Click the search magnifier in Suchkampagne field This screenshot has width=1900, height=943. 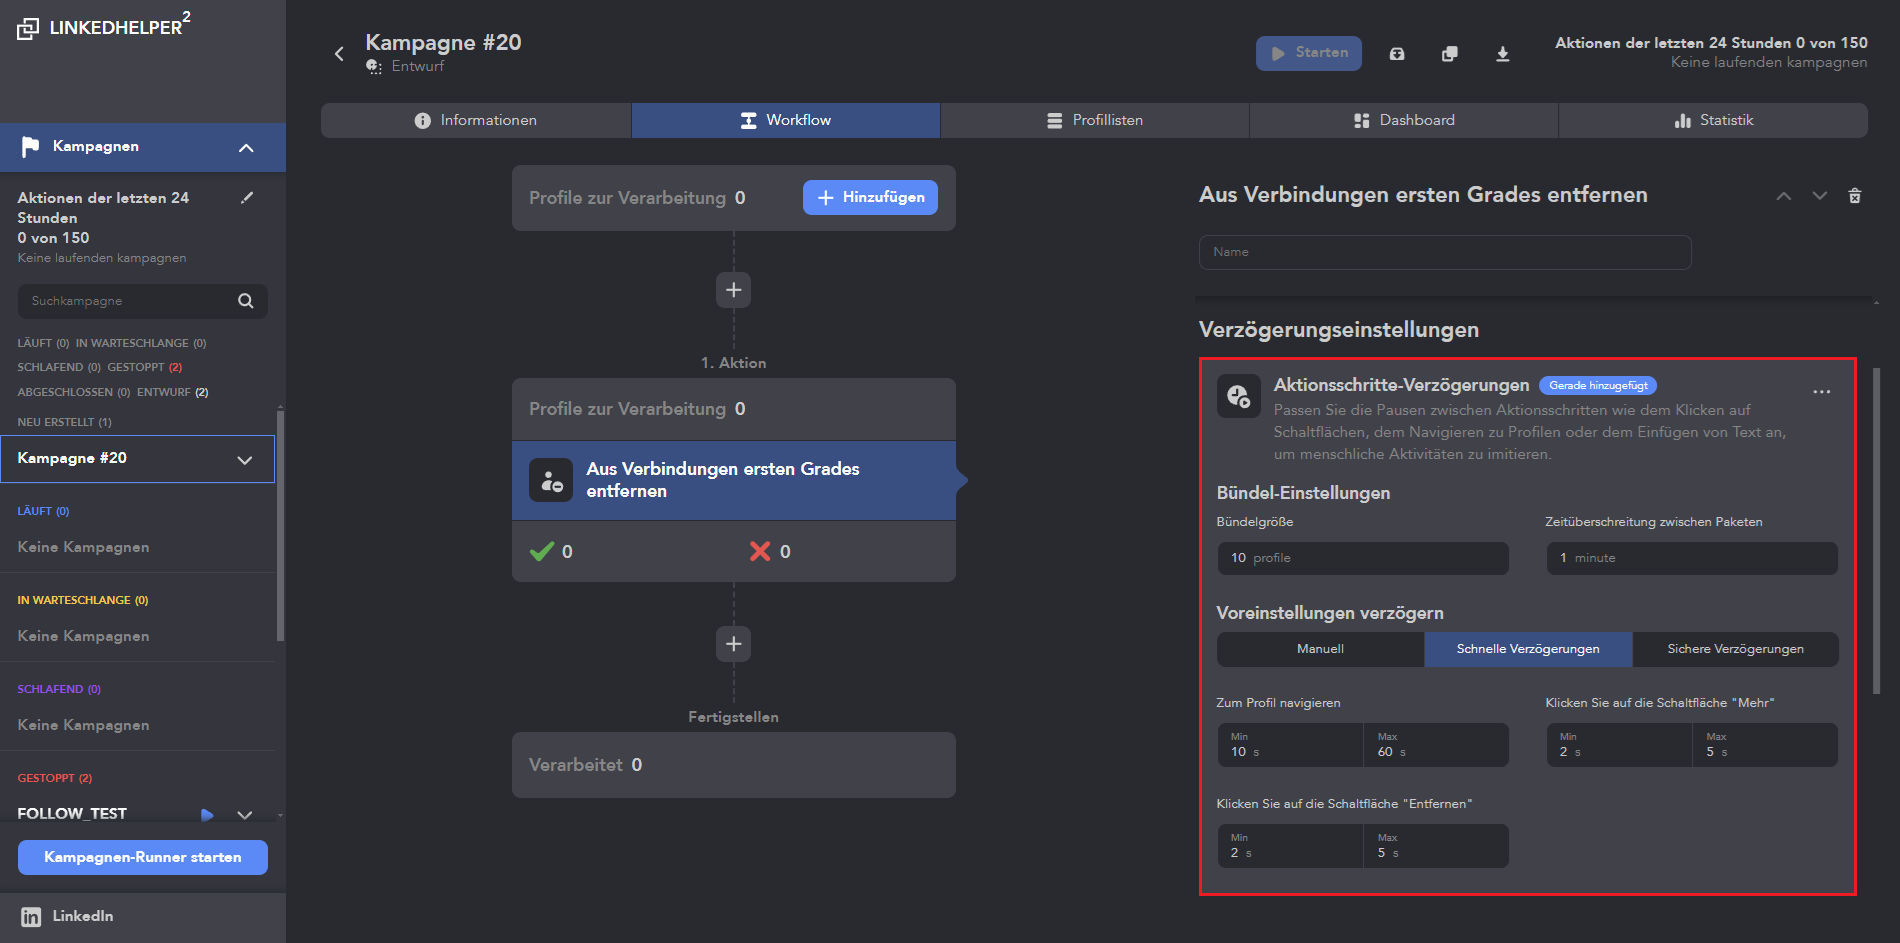tap(246, 301)
